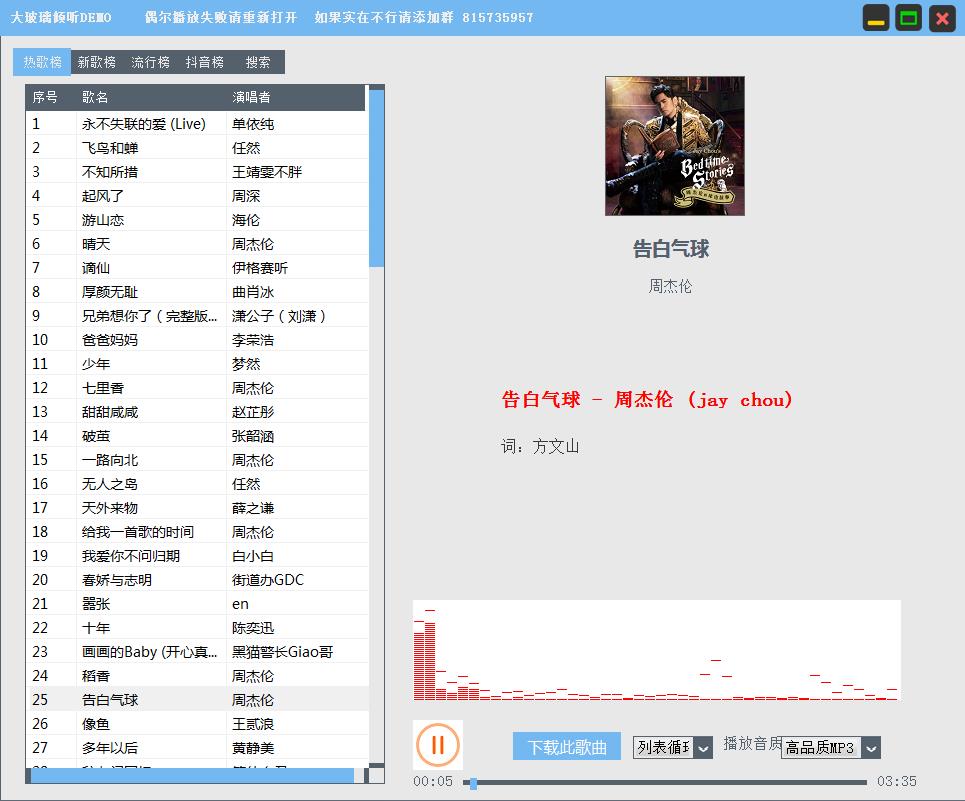The width and height of the screenshot is (965, 801).
Task: Click artist 薛之谦
Action: click(252, 508)
